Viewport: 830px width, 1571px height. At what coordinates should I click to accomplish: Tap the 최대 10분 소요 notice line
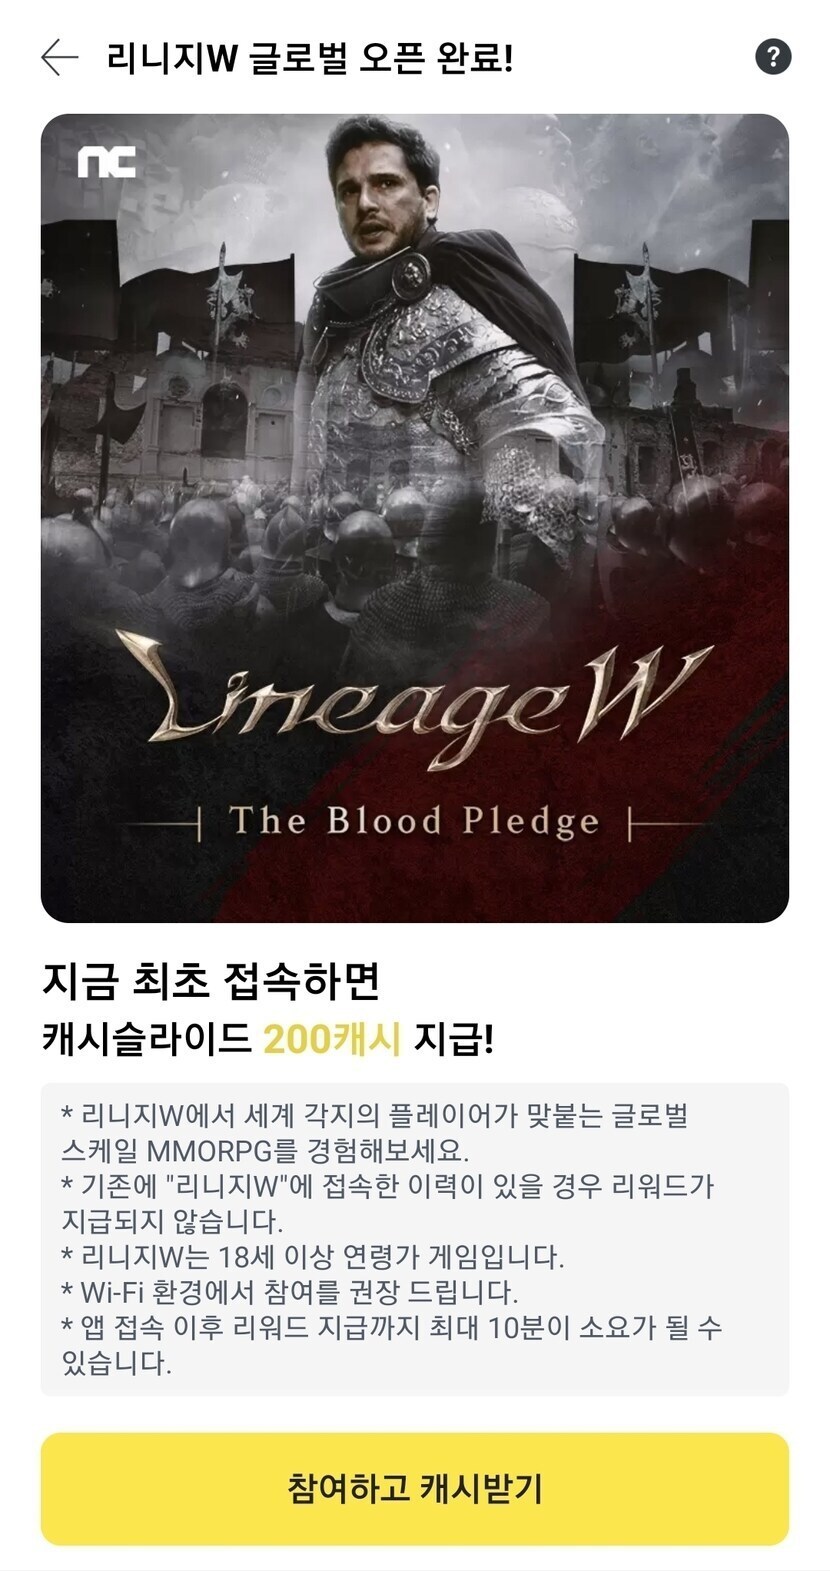point(392,1345)
